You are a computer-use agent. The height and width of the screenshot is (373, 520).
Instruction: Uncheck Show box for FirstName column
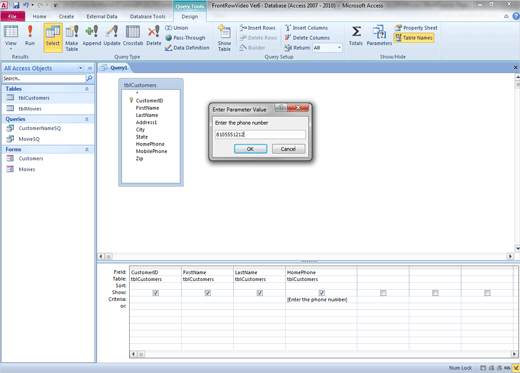[208, 293]
